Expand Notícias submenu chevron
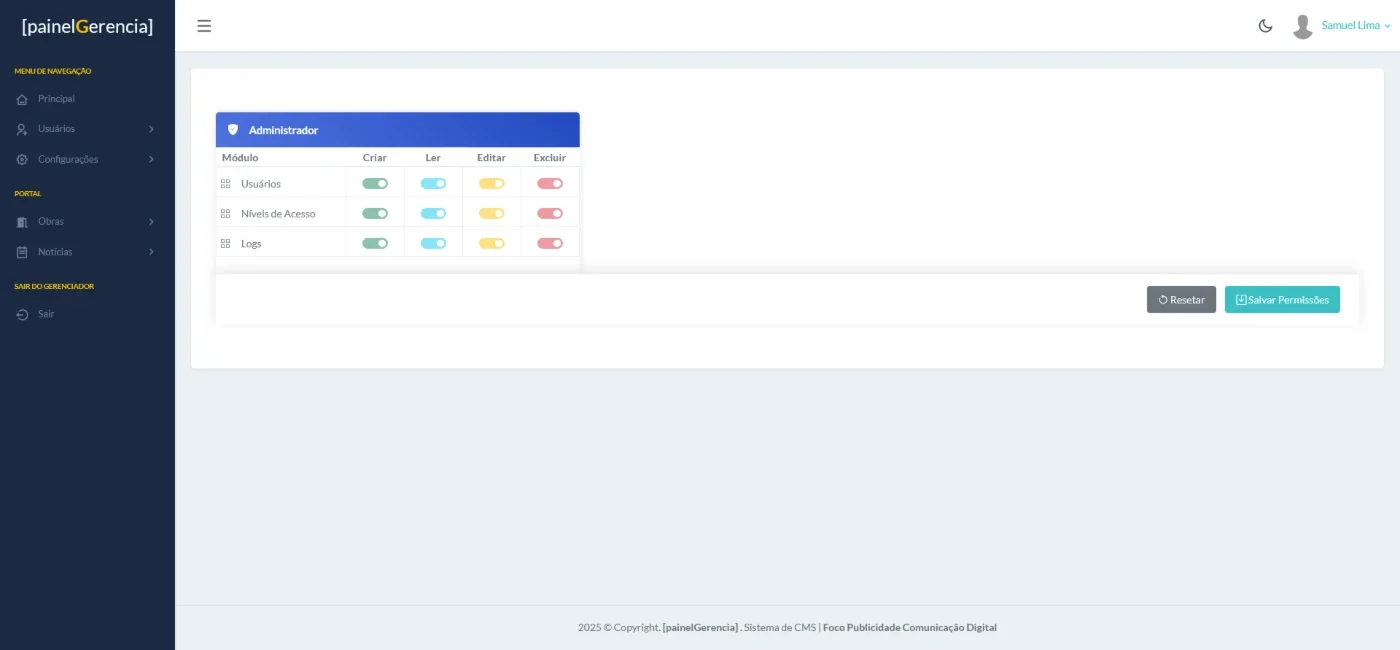 [x=151, y=252]
